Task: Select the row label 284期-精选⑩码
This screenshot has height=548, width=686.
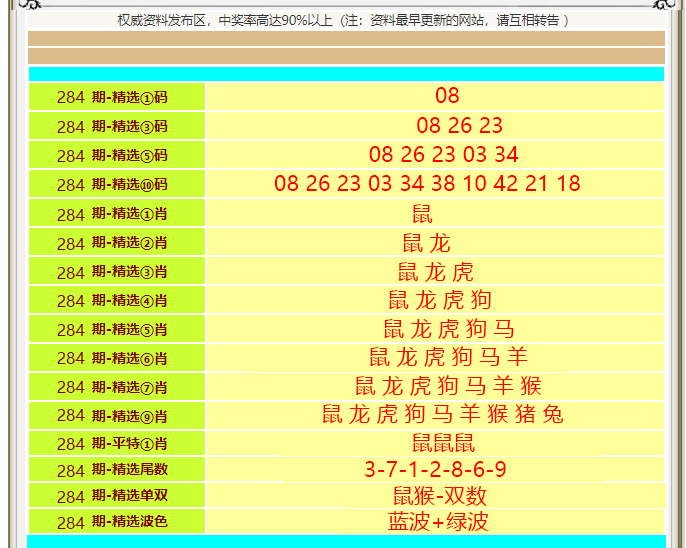Action: tap(112, 184)
